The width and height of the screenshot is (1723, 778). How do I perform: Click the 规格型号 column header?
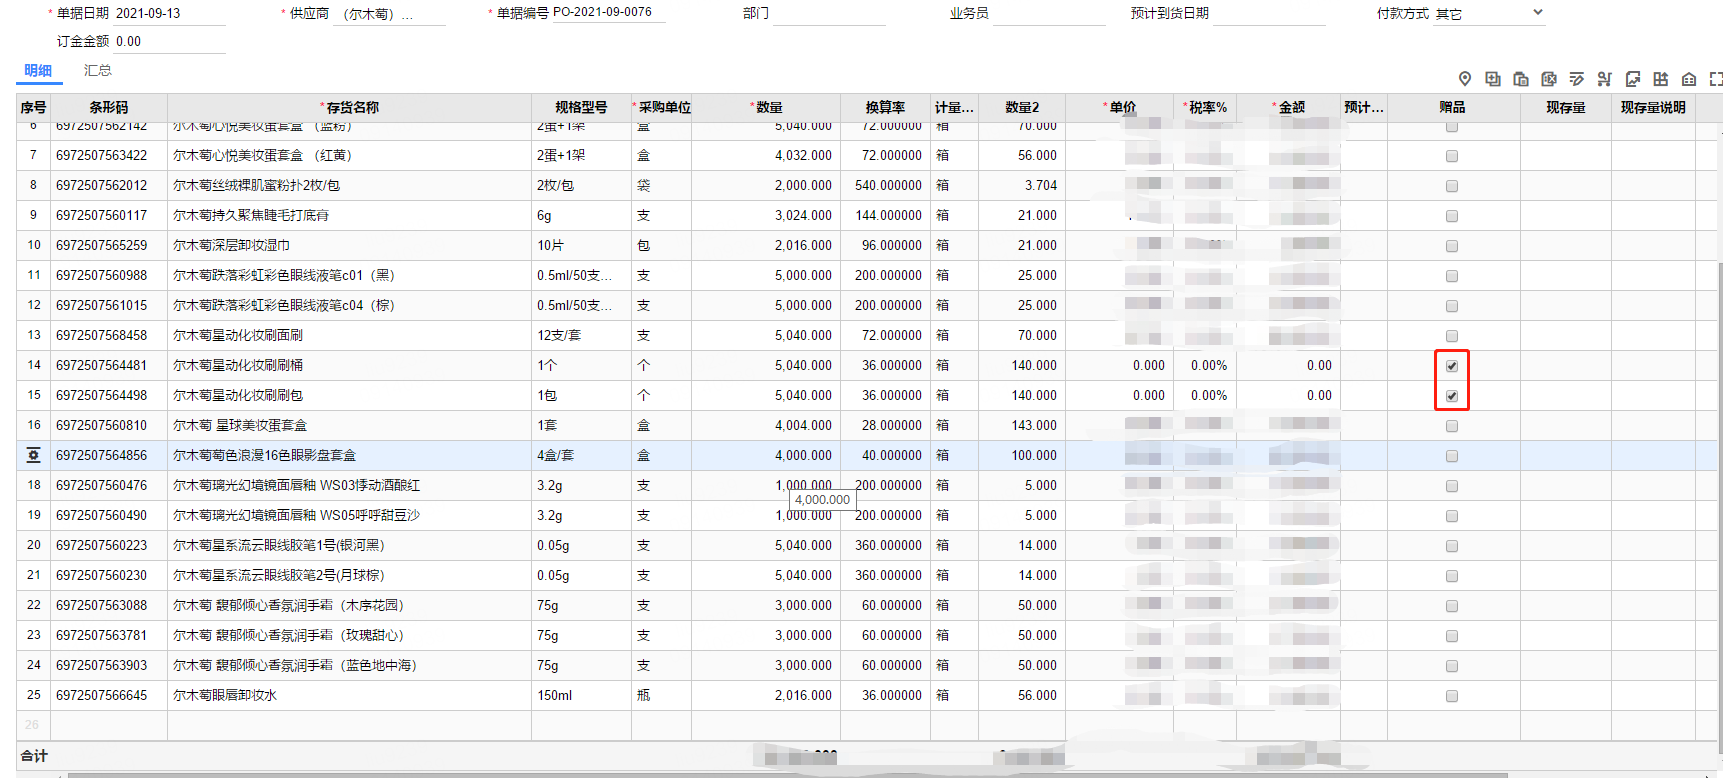(581, 107)
